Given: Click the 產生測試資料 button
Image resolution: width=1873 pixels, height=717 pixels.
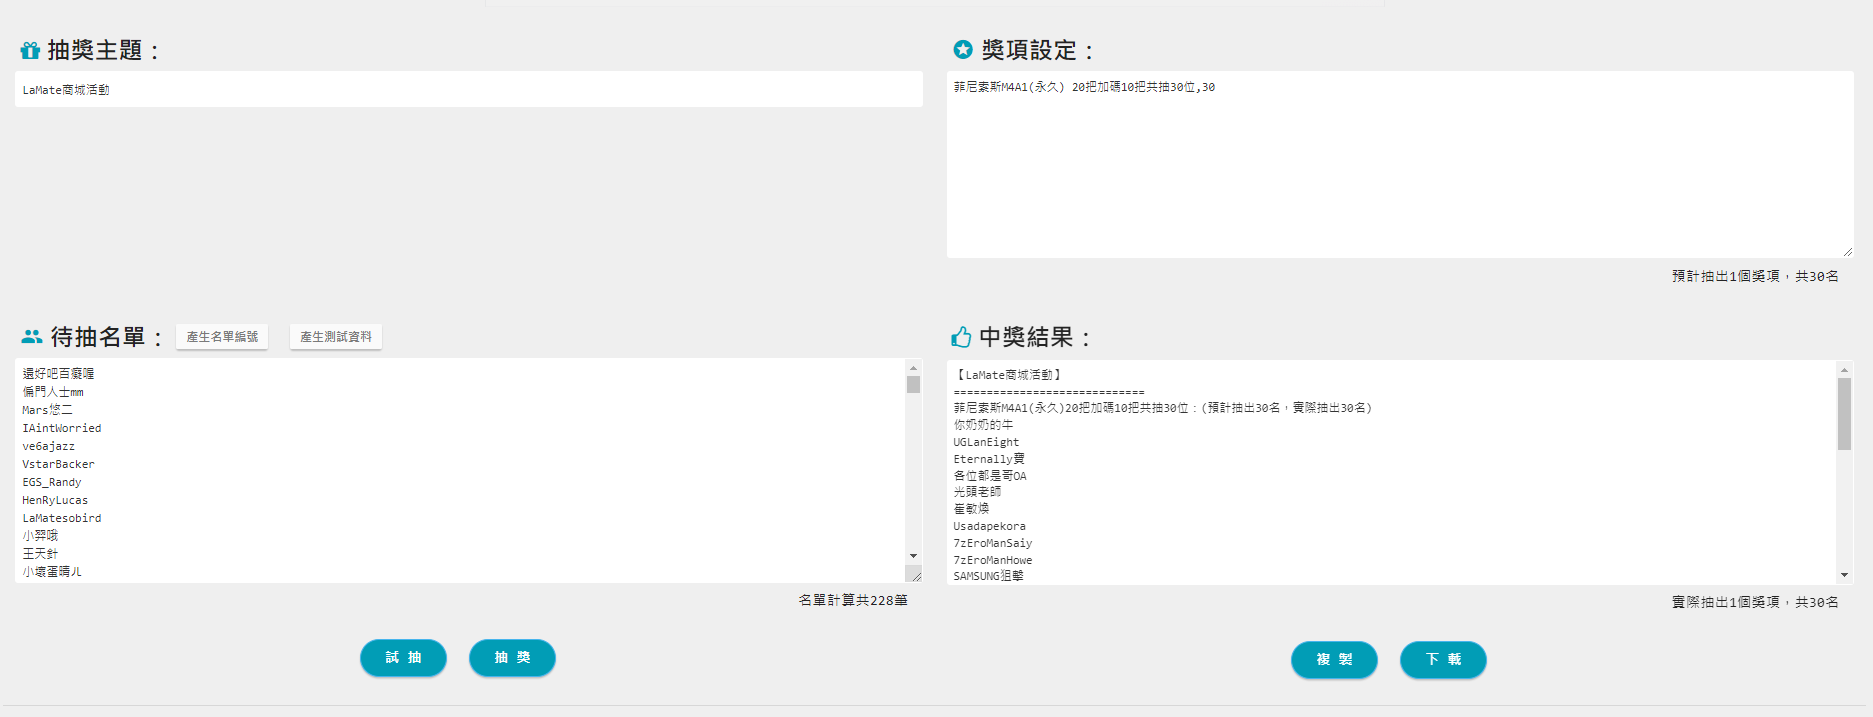Looking at the screenshot, I should pos(336,337).
